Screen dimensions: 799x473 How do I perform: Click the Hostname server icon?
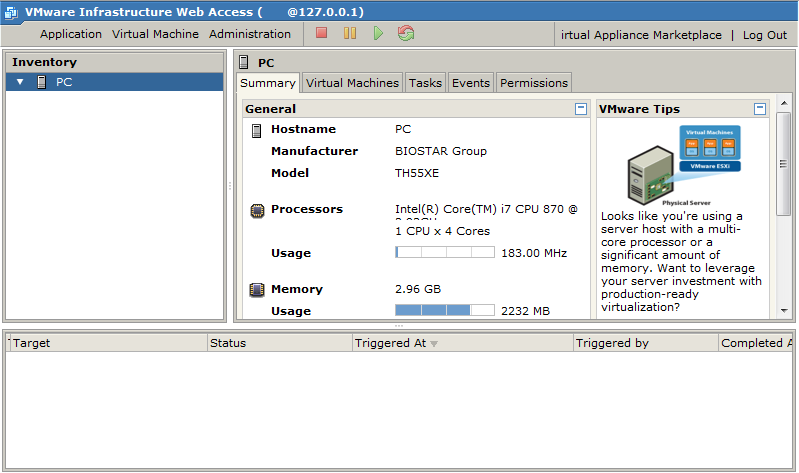click(257, 130)
